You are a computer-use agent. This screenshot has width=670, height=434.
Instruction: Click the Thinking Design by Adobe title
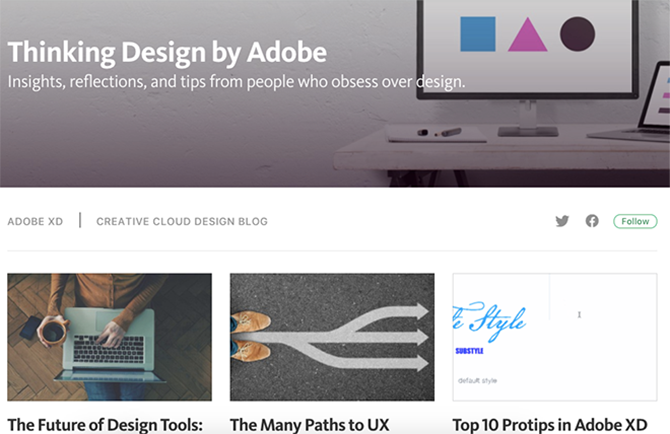pyautogui.click(x=167, y=53)
